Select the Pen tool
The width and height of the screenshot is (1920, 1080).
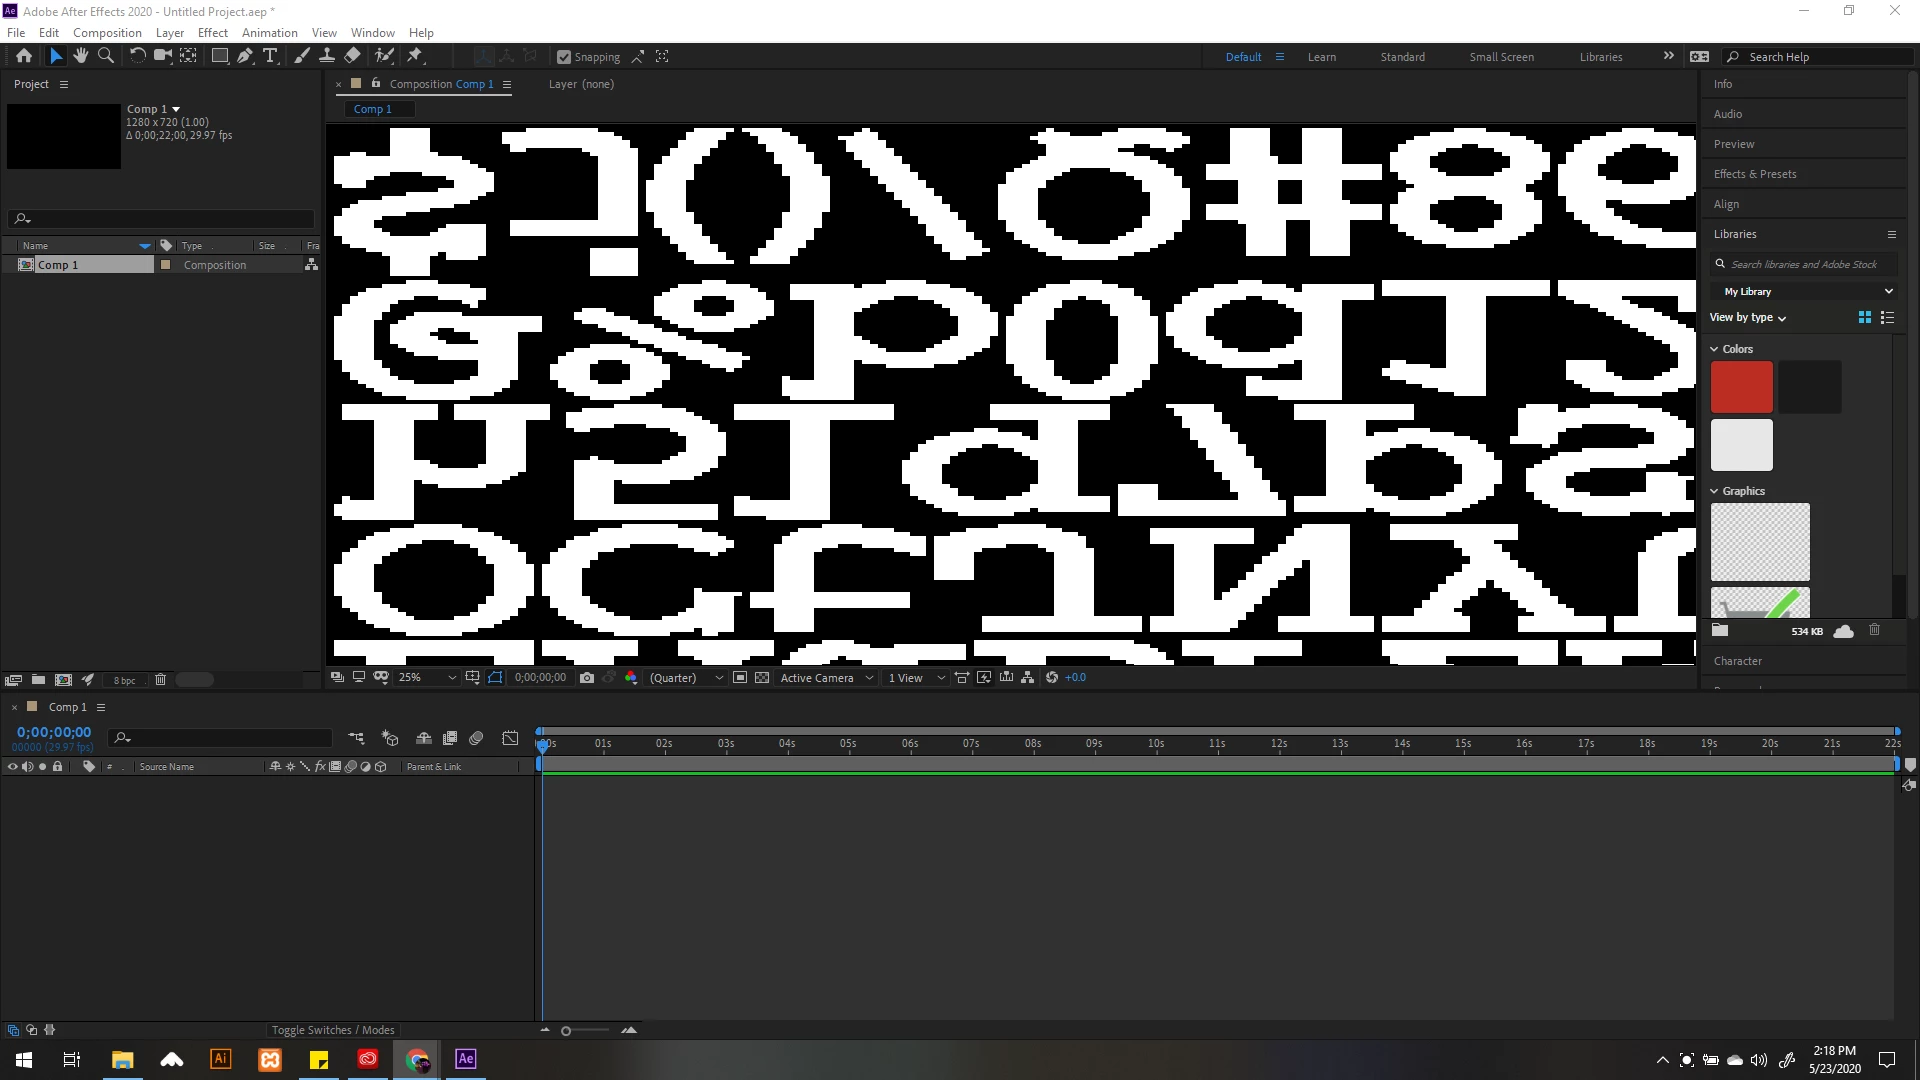[x=245, y=56]
